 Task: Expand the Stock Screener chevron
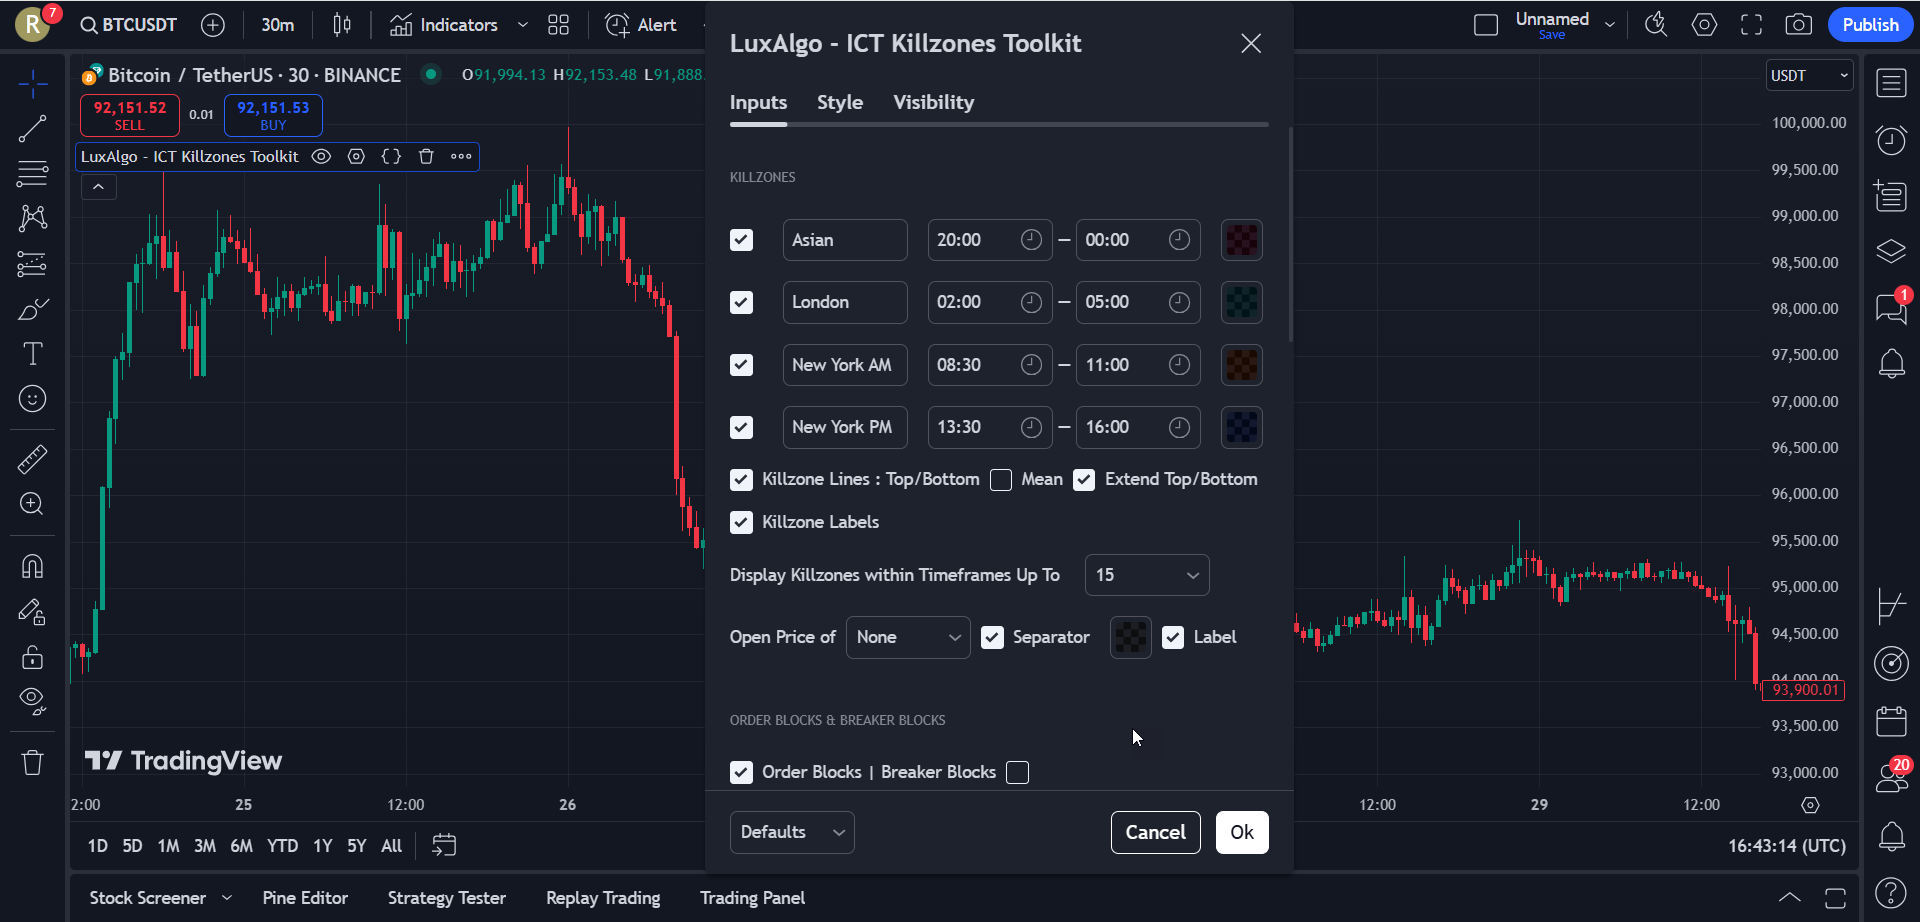tap(227, 898)
